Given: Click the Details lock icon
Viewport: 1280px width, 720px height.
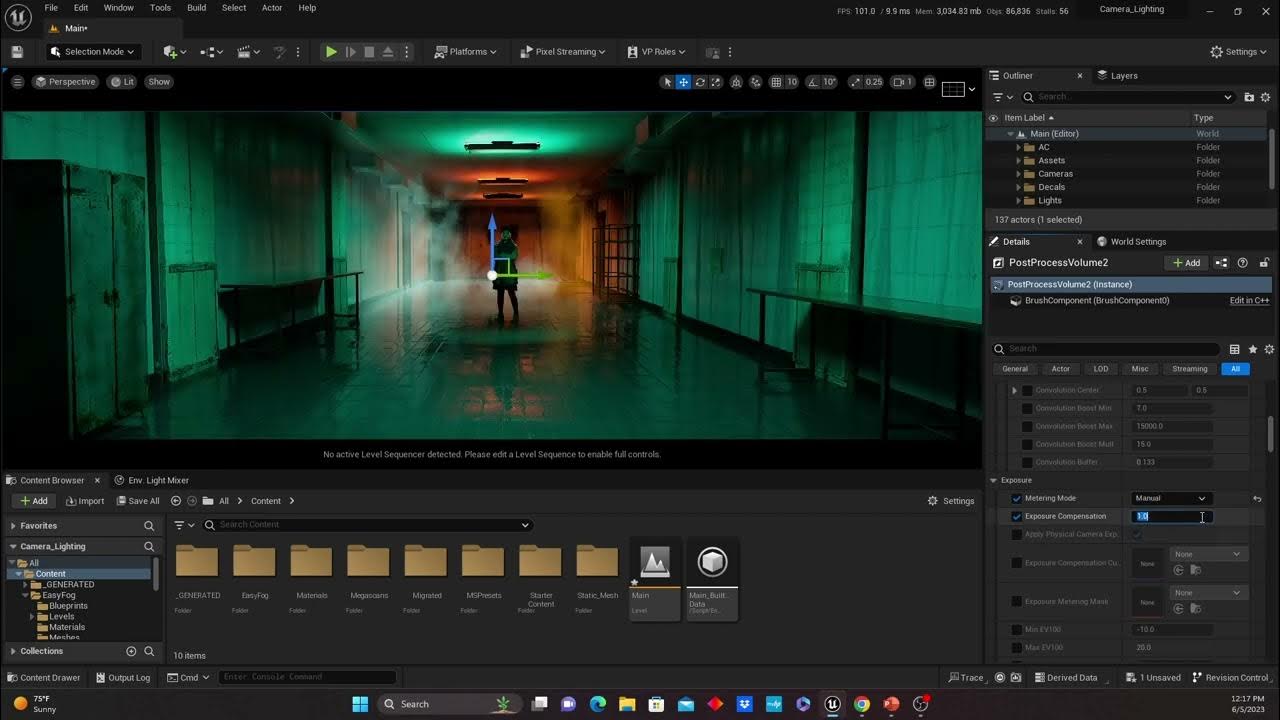Looking at the screenshot, I should pos(1264,263).
